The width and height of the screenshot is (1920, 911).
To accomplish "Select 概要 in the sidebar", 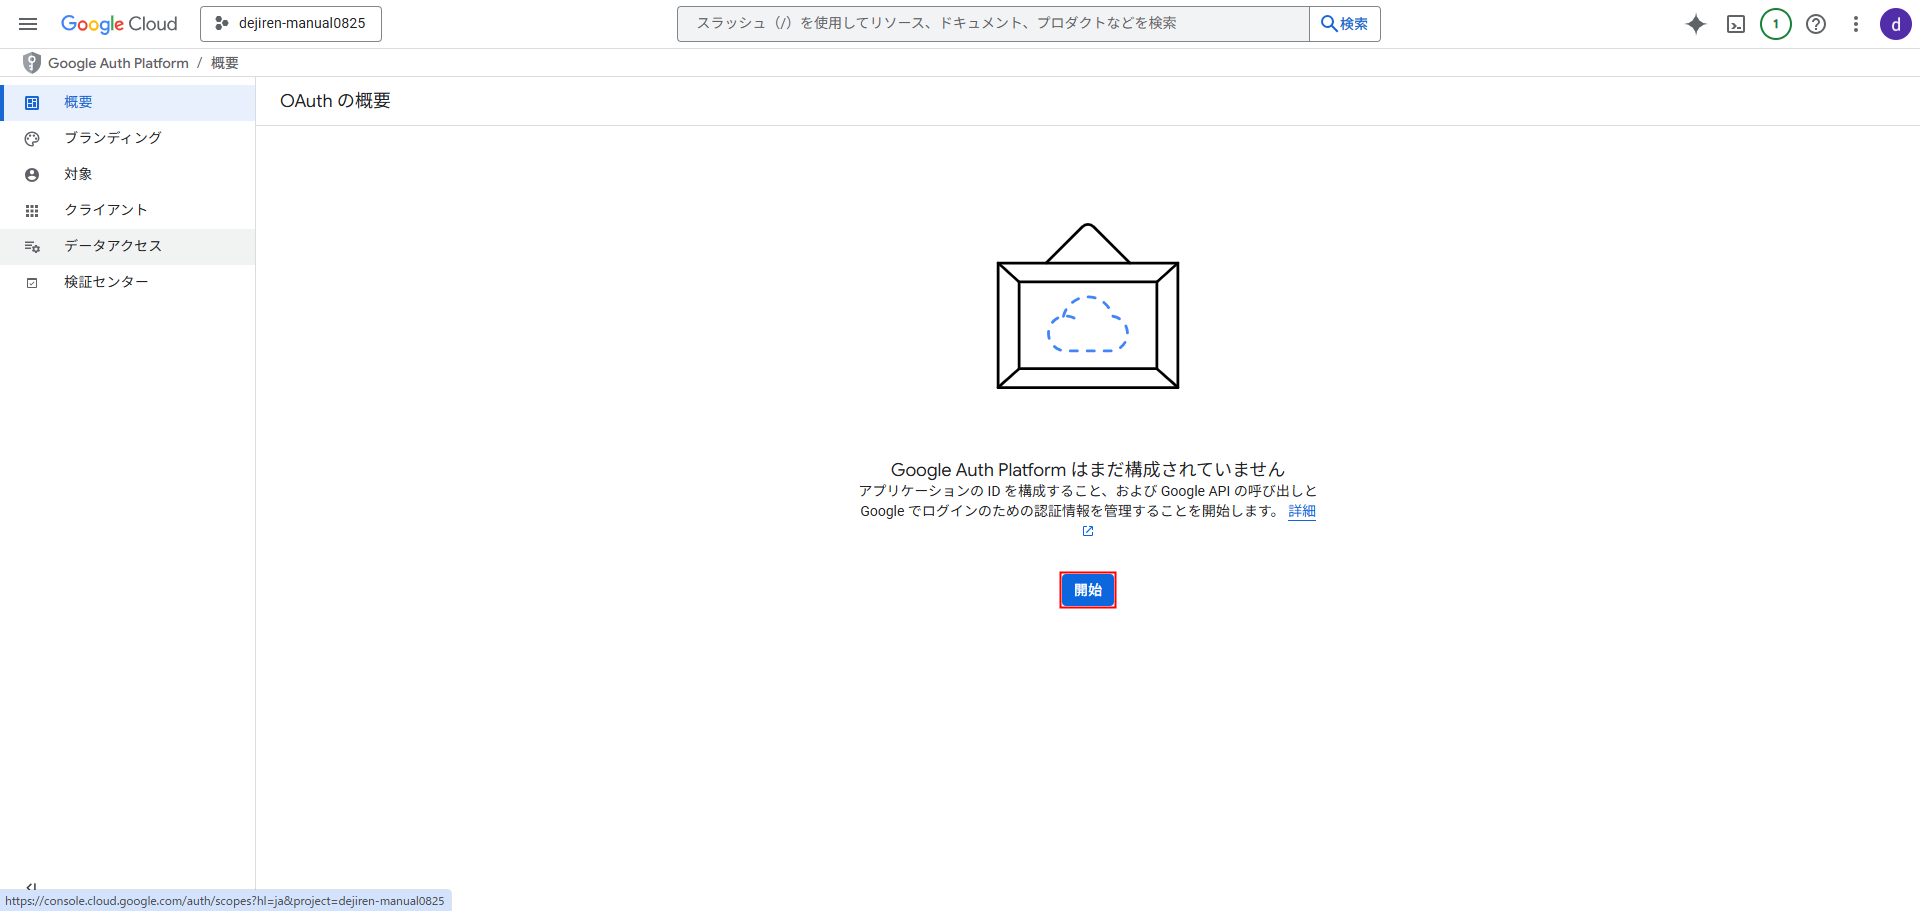I will pyautogui.click(x=78, y=102).
